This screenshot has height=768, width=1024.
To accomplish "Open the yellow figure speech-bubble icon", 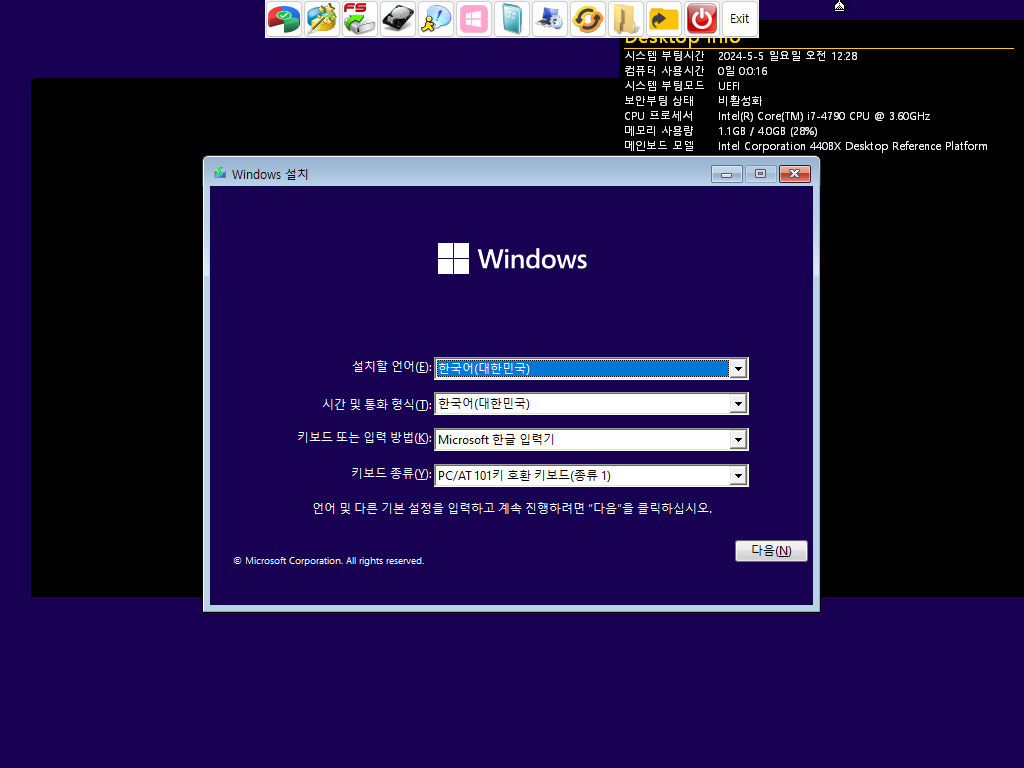I will coord(436,19).
